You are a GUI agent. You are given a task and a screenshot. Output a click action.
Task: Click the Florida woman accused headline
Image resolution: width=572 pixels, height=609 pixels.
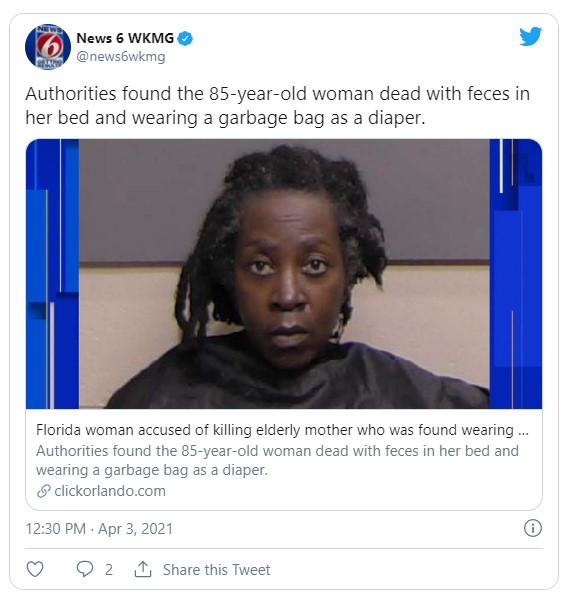point(282,430)
